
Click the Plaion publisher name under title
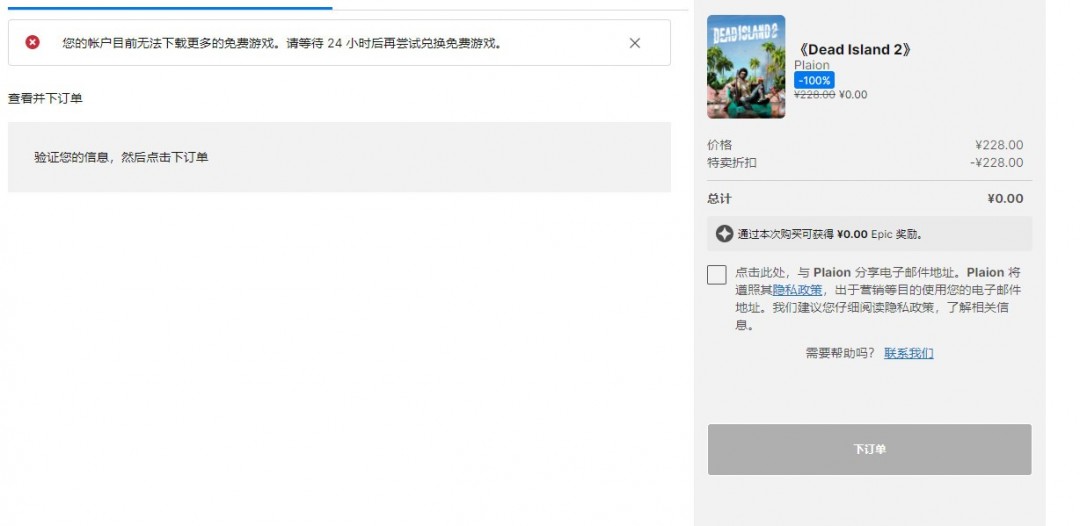click(x=812, y=65)
